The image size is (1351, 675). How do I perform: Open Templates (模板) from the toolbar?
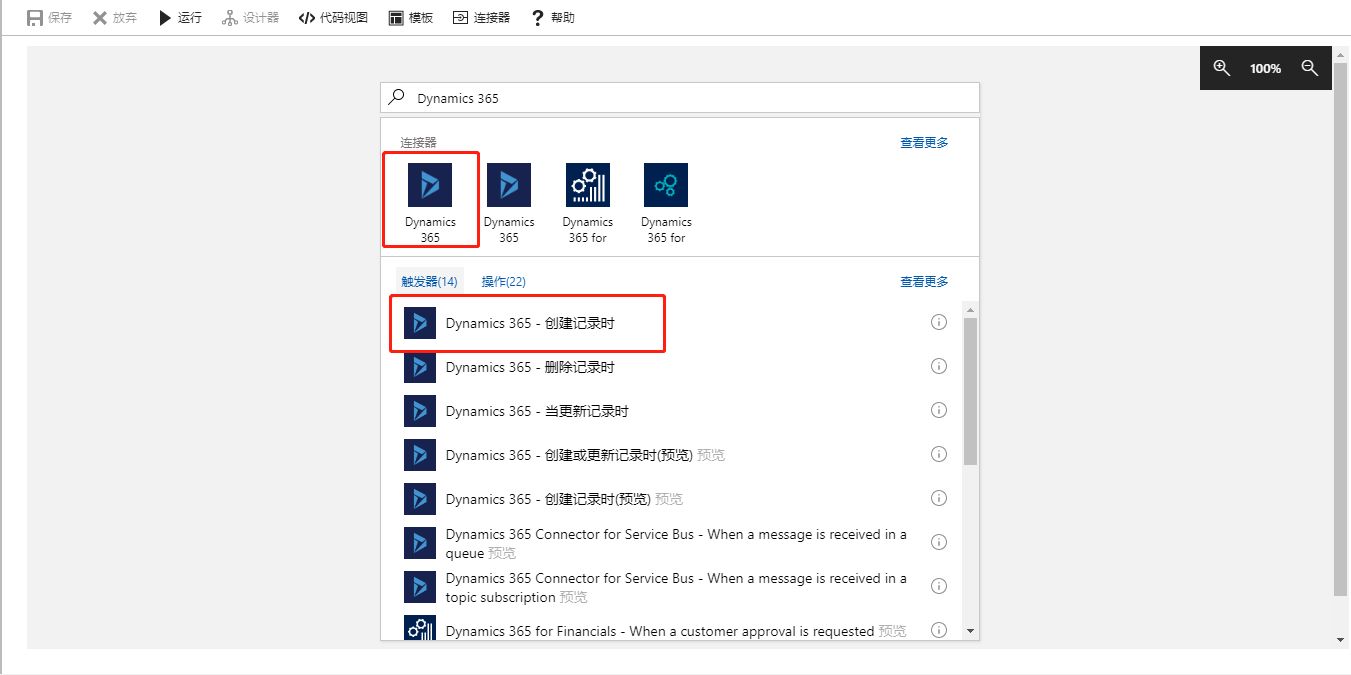[411, 18]
